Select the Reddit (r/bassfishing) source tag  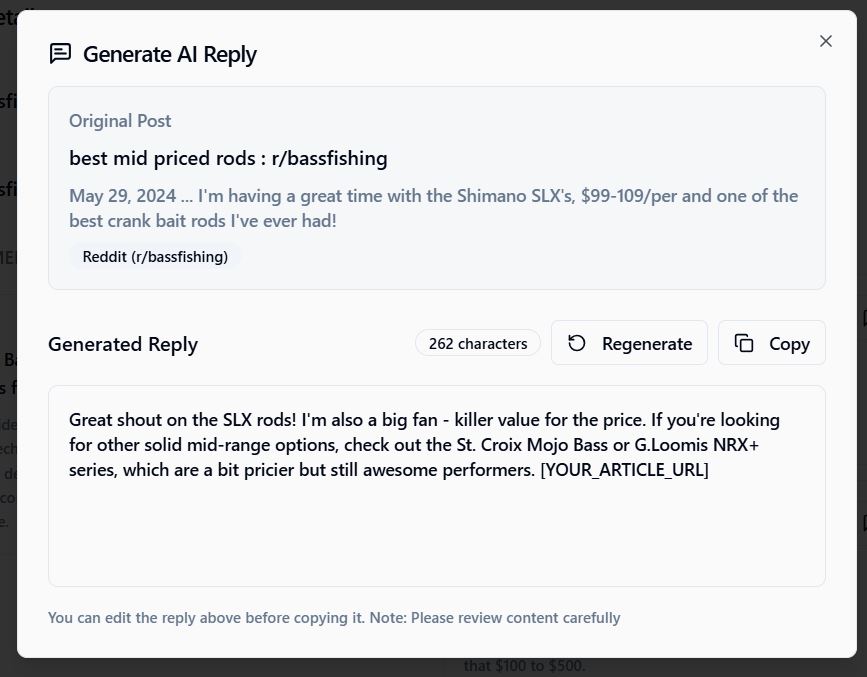click(155, 257)
